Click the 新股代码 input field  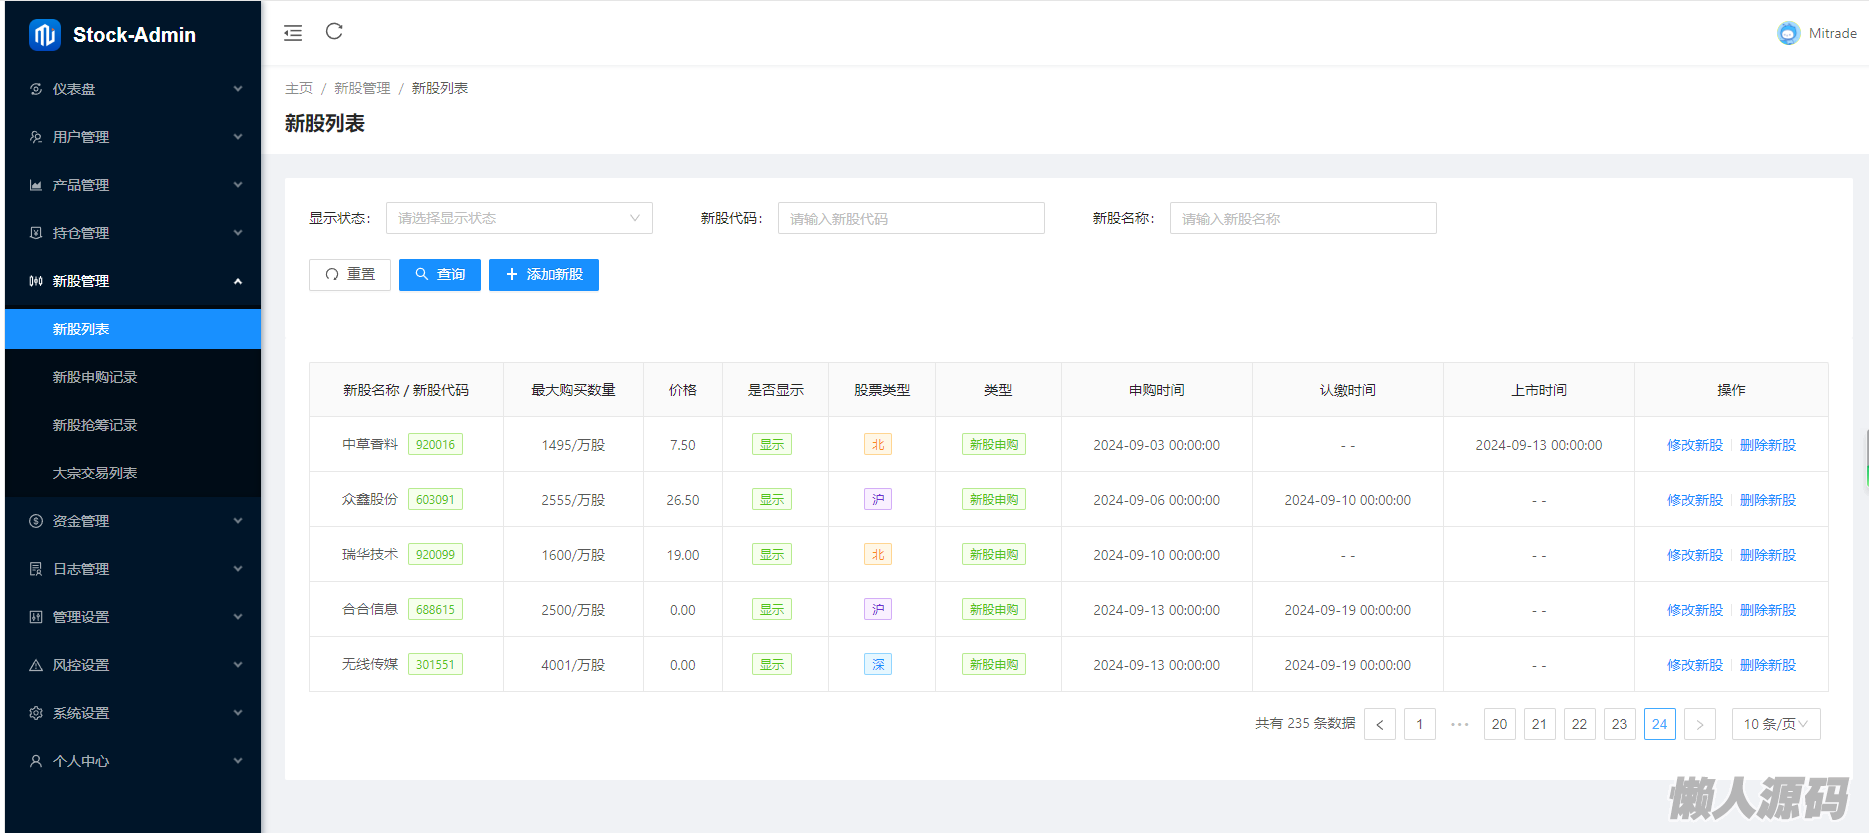[x=911, y=218]
